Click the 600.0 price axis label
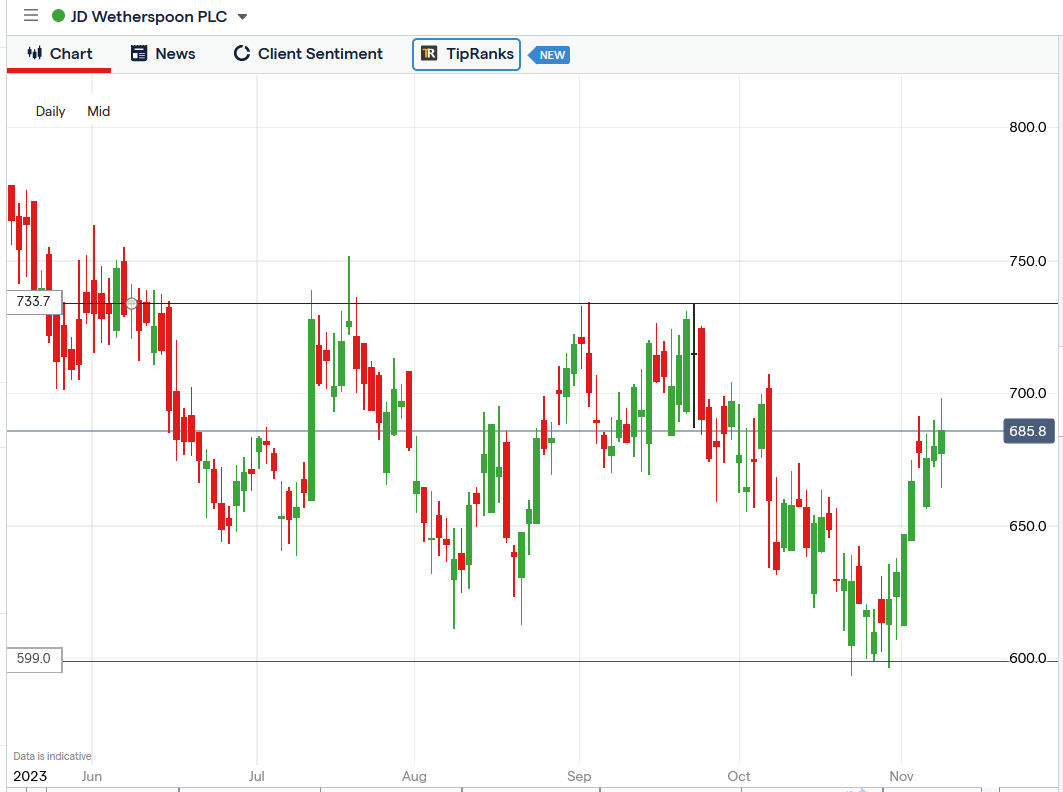Screen dimensions: 1063x792 (1027, 658)
